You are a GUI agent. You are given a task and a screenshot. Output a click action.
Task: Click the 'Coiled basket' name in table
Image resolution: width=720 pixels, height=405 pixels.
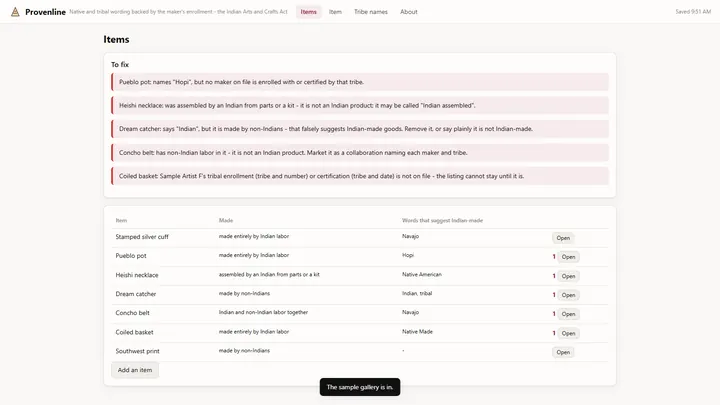[134, 332]
